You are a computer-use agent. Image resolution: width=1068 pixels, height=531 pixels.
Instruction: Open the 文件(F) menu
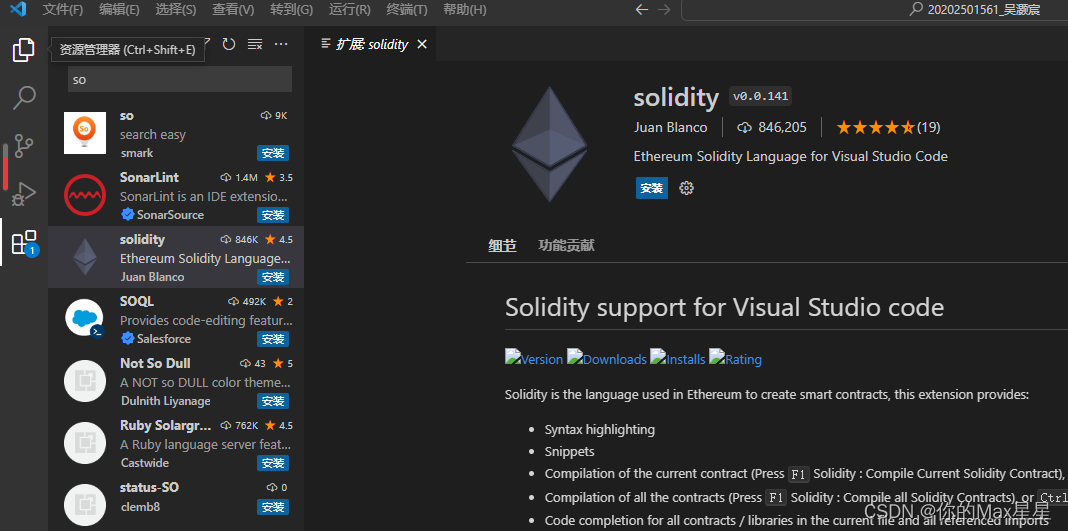coord(63,10)
